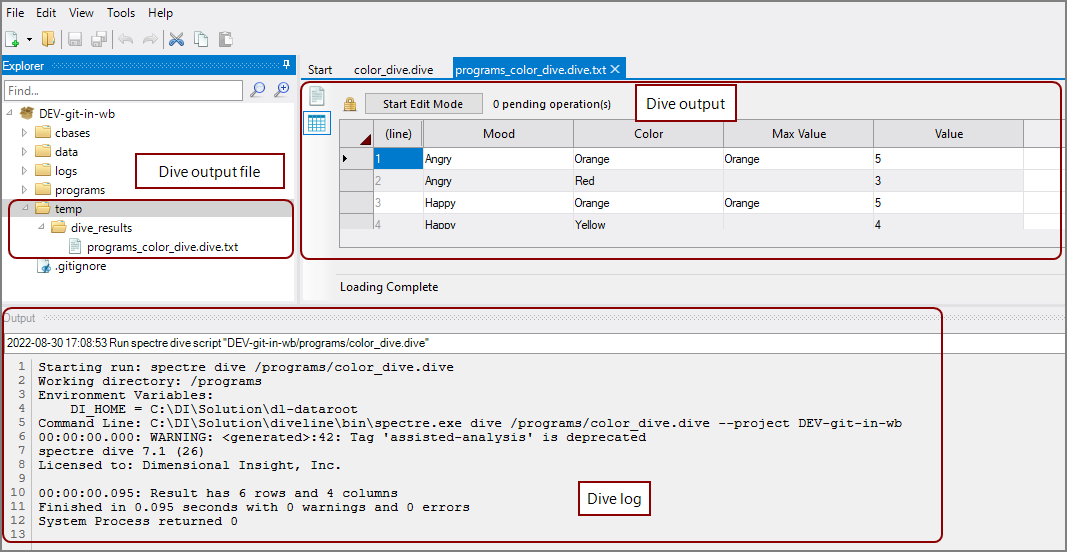Viewport: 1067px width, 552px height.
Task: Expand the programs folder arrow
Action: [25, 190]
